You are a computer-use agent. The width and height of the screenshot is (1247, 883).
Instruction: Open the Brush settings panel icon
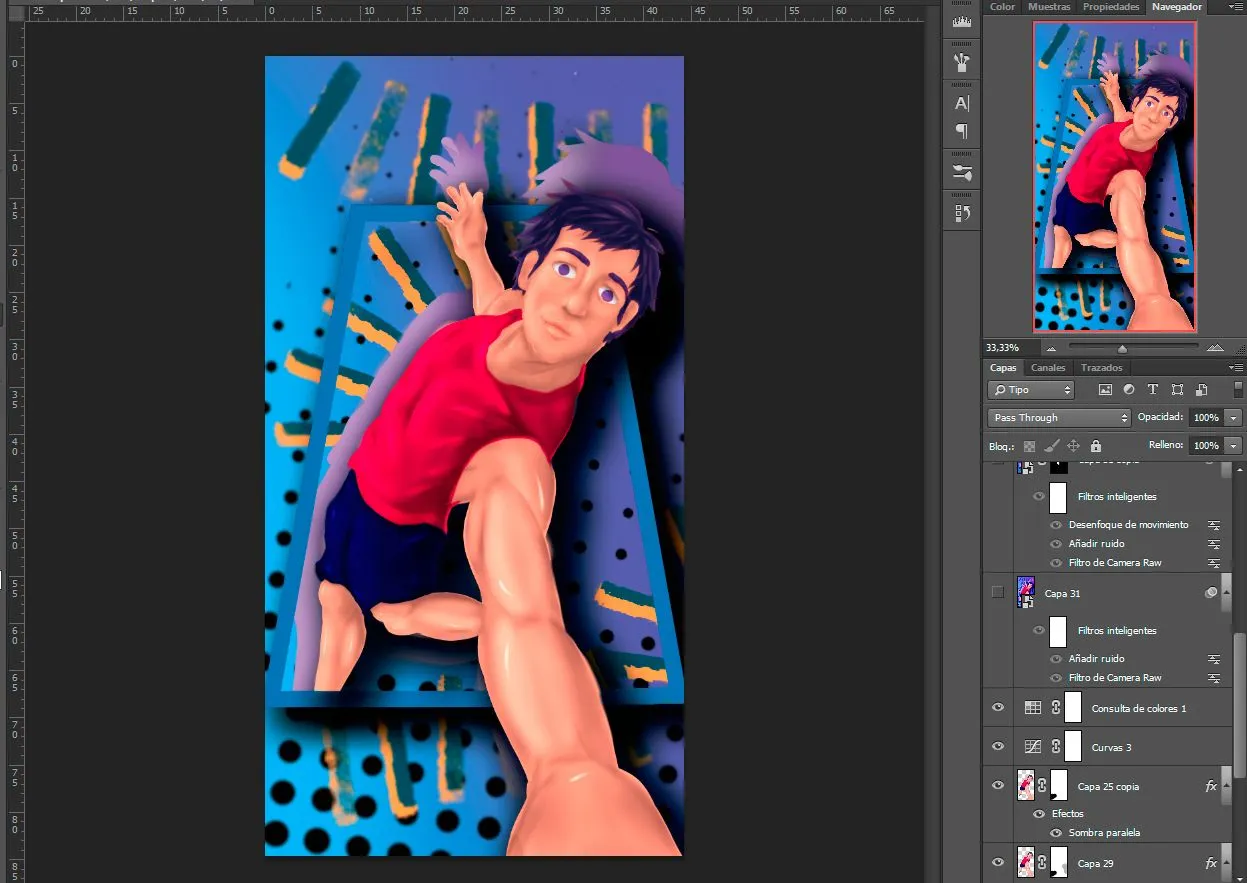coord(962,172)
